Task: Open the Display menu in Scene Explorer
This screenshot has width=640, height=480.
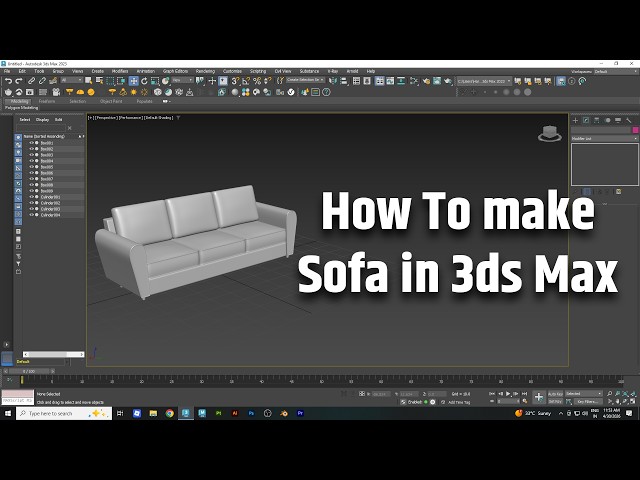Action: (x=42, y=120)
